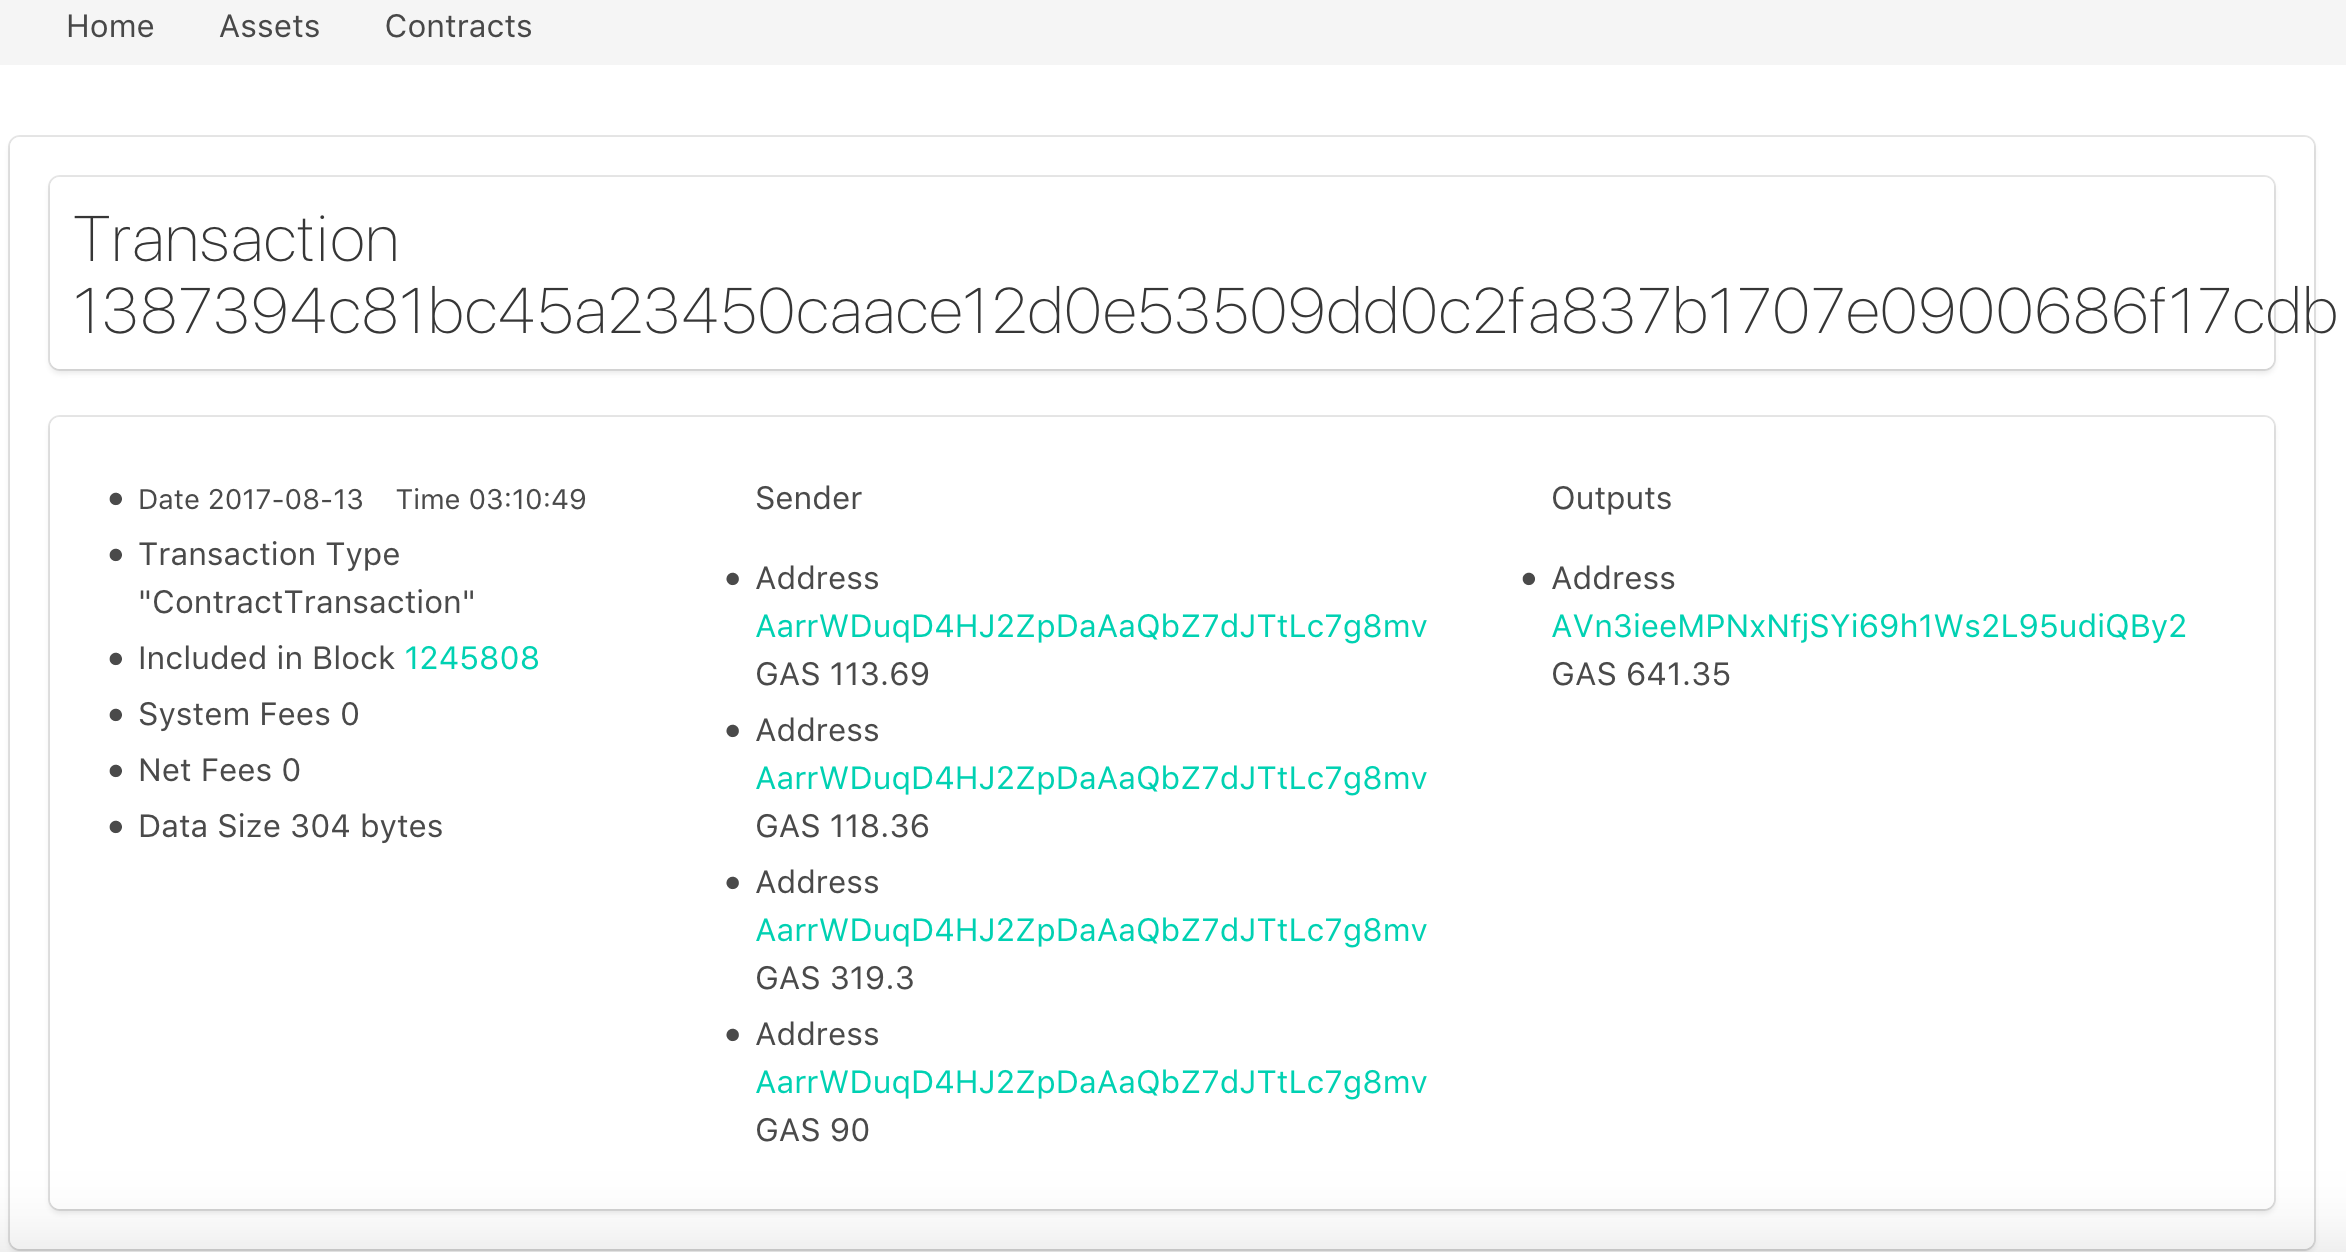Open sender address link above GAS 113.69
Screen dimensions: 2346x1252
[1091, 626]
